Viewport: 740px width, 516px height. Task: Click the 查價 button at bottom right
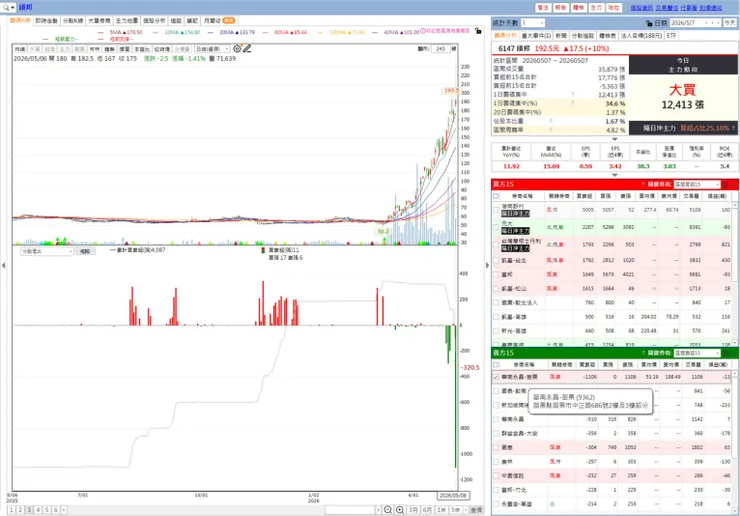(x=476, y=510)
